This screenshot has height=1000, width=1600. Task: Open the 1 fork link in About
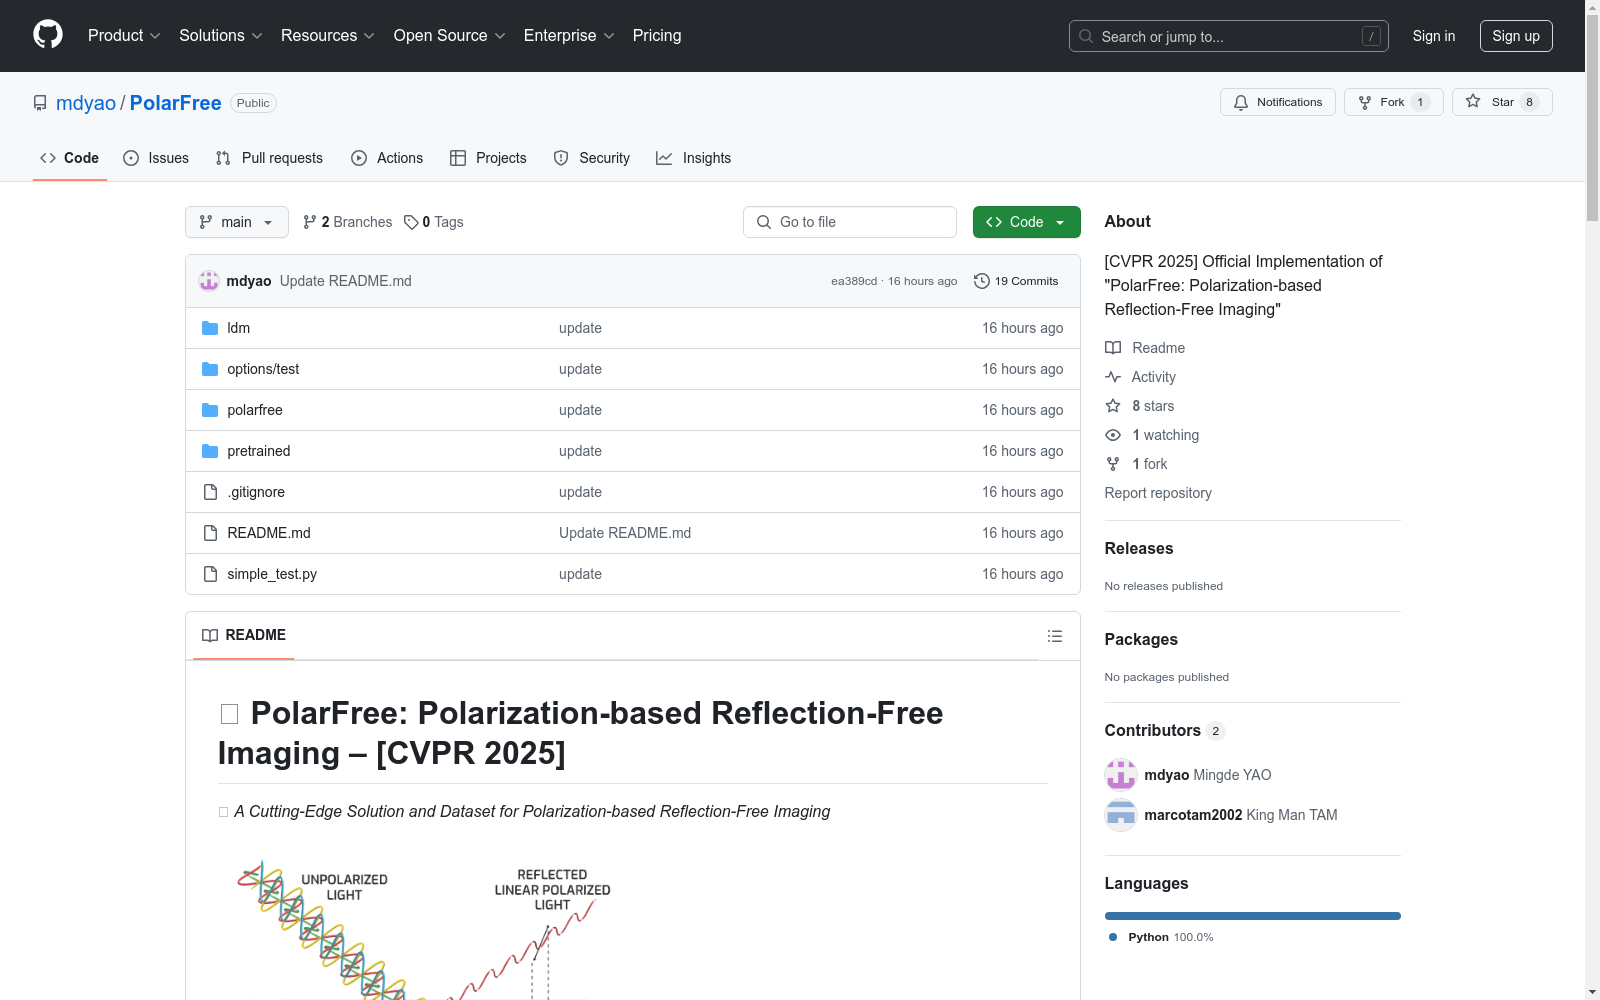pos(1150,464)
